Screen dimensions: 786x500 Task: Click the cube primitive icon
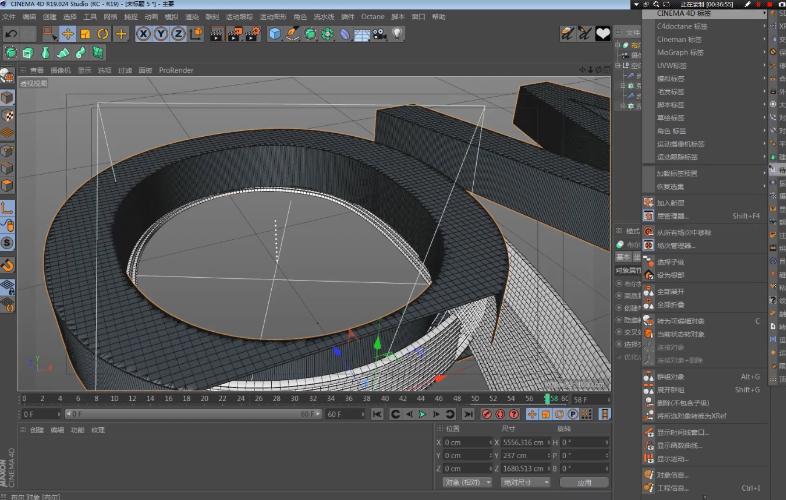coord(275,33)
